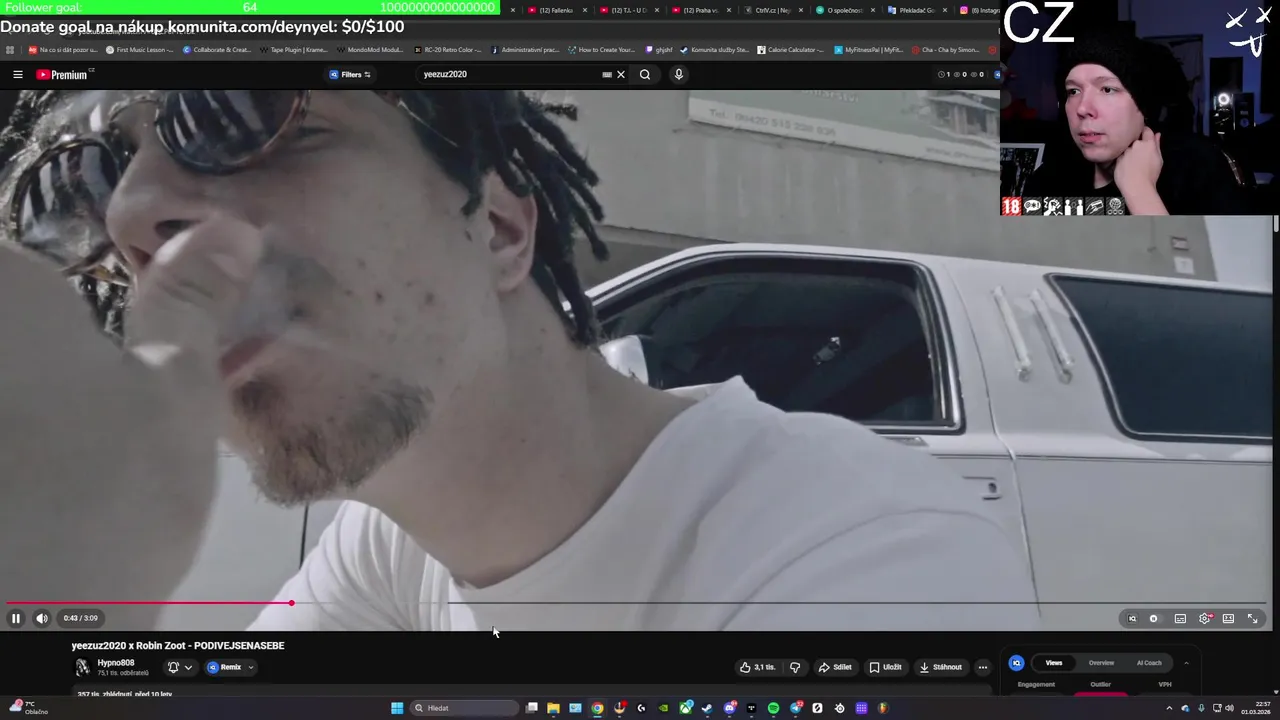Run search with the magnifier button
1280x720 pixels.
point(645,74)
